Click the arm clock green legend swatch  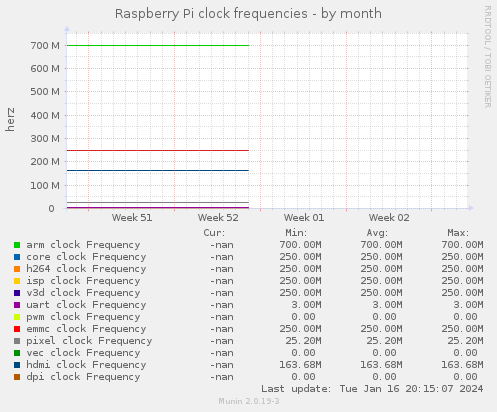pyautogui.click(x=17, y=245)
